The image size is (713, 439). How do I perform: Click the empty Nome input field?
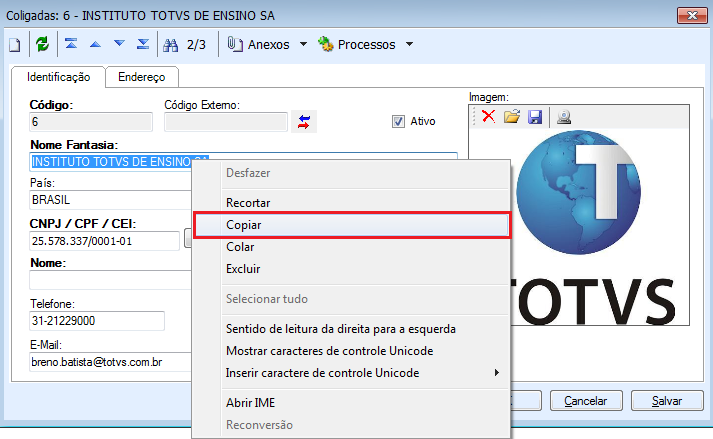pos(110,280)
